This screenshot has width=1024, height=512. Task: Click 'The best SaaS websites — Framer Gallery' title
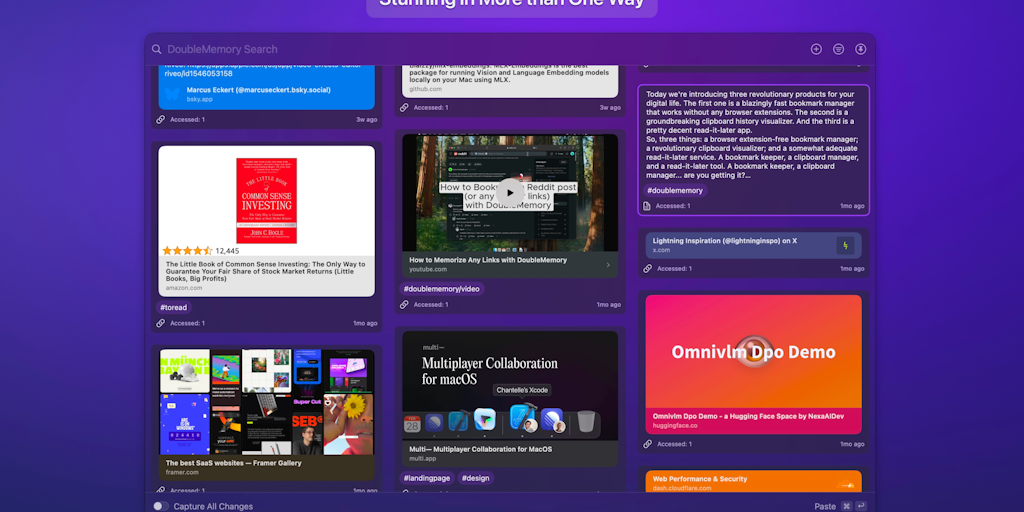point(234,463)
